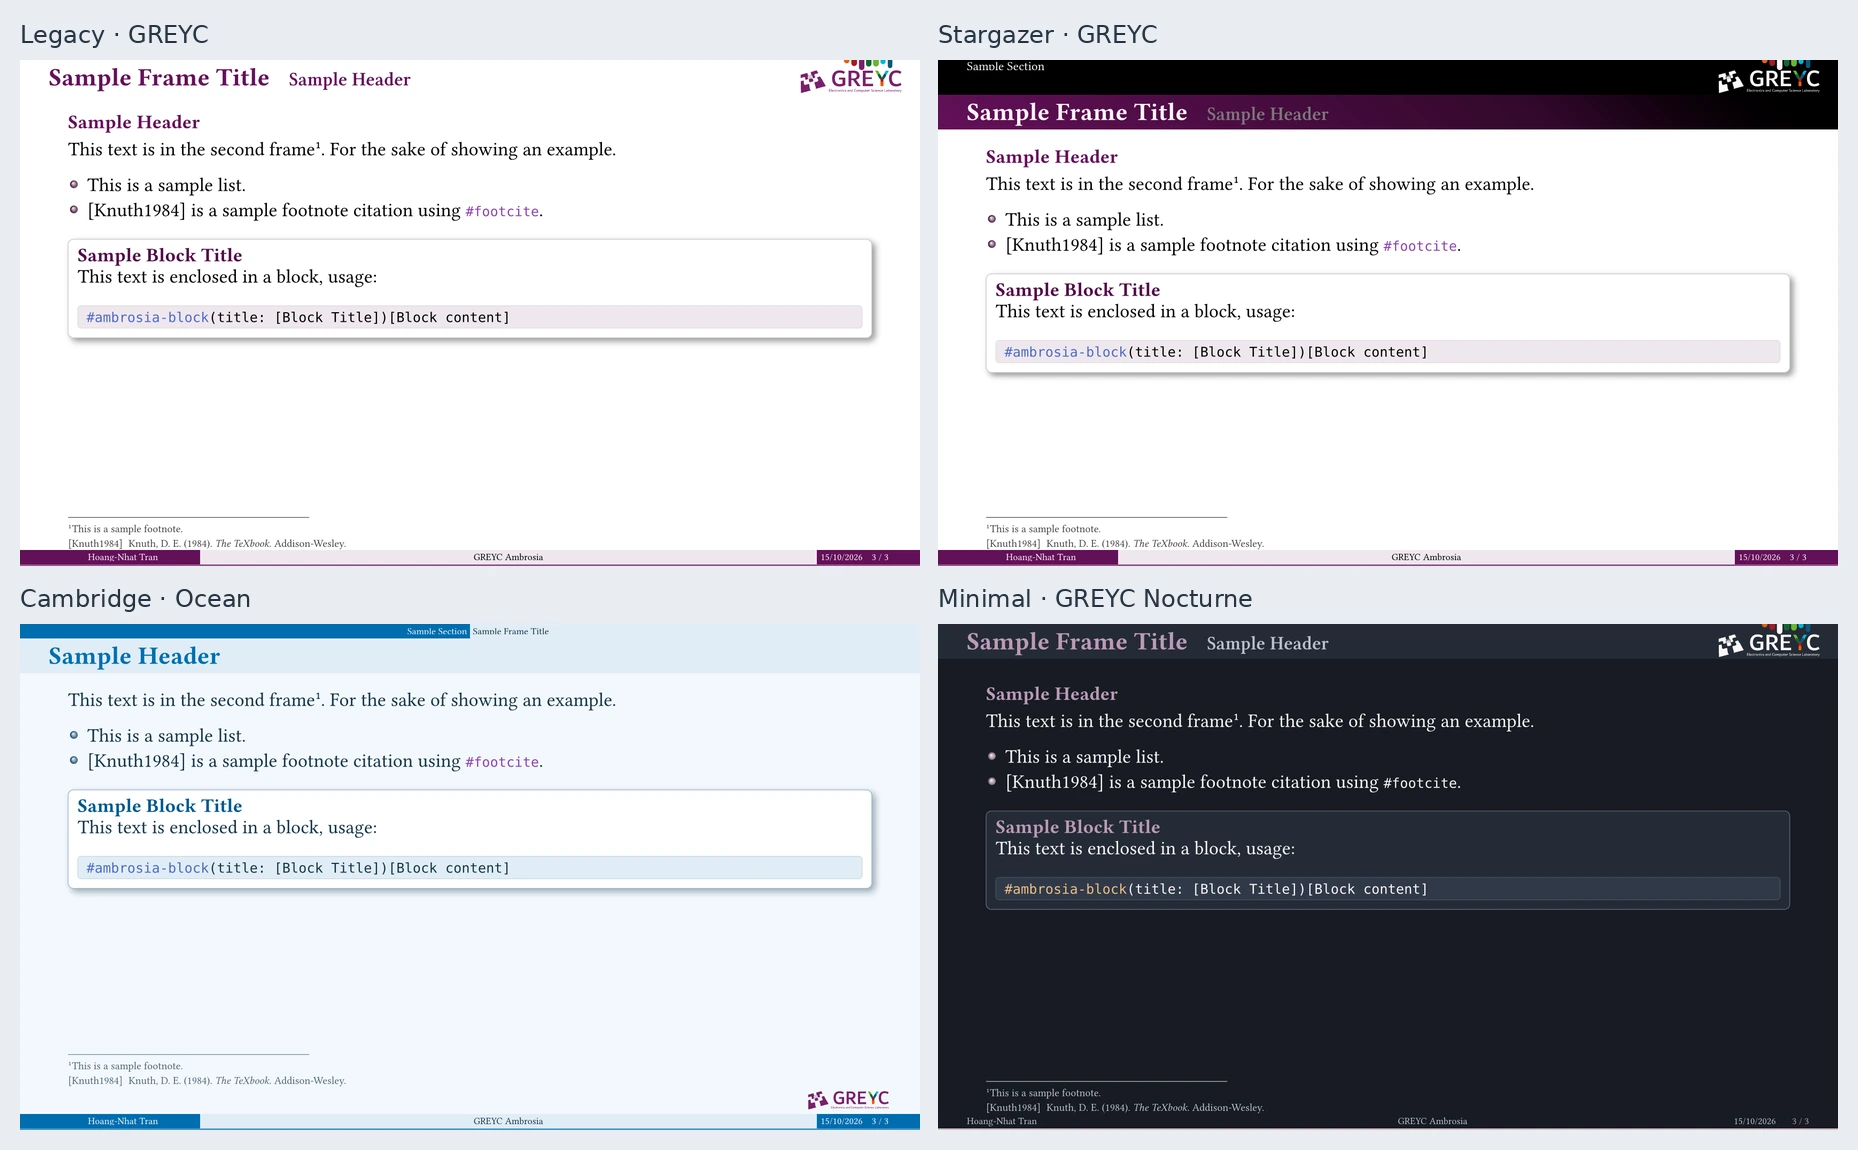Click the Knuth reference footnote in the Legacy slide
The width and height of the screenshot is (1858, 1150).
pyautogui.click(x=207, y=544)
